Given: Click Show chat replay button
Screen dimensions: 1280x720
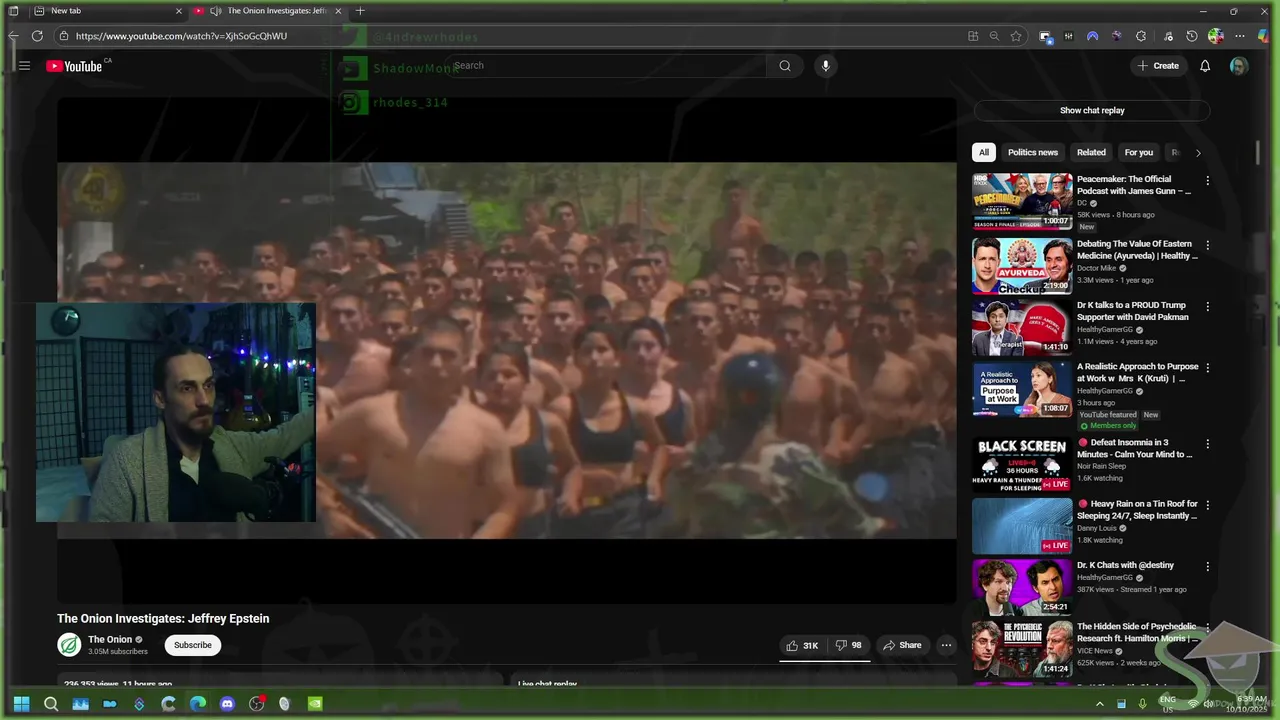Looking at the screenshot, I should pyautogui.click(x=1092, y=111).
